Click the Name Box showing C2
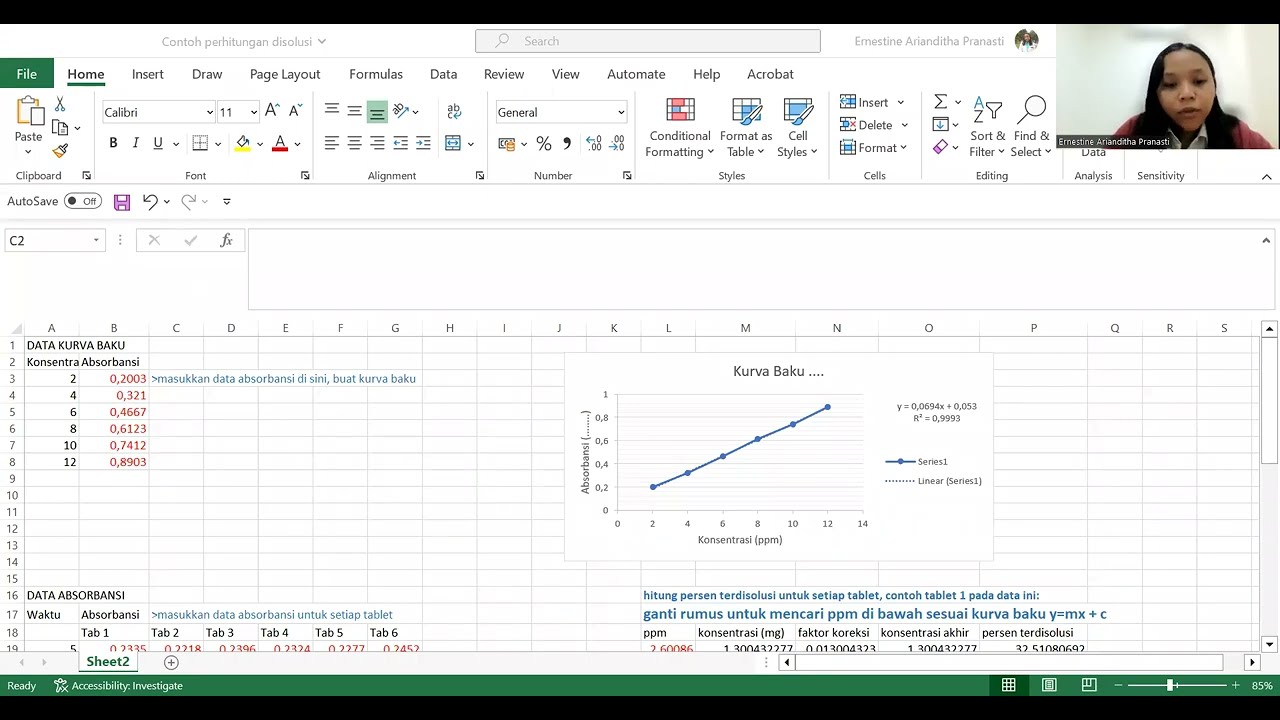Image resolution: width=1280 pixels, height=720 pixels. pyautogui.click(x=54, y=240)
